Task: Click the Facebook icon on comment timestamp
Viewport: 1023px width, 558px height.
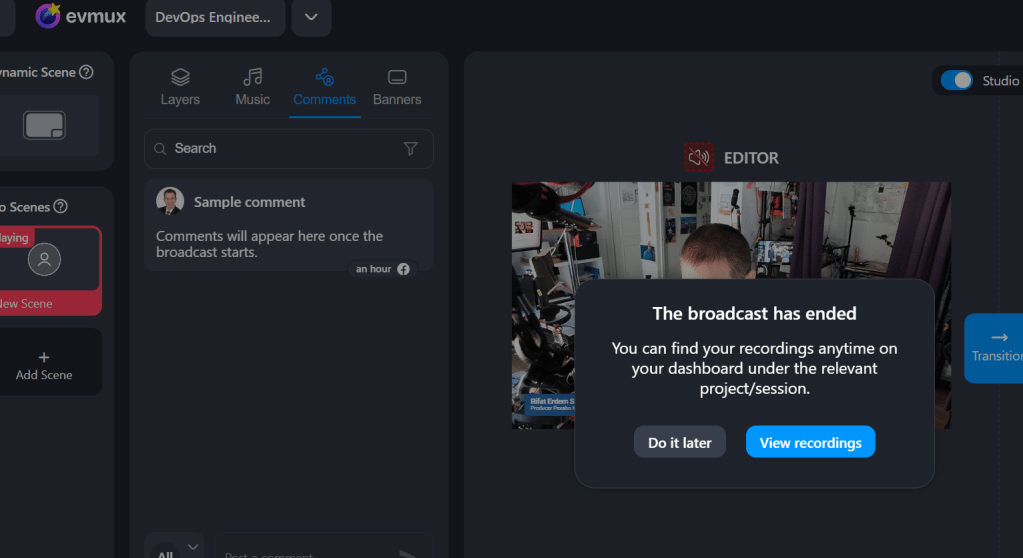Action: 403,269
